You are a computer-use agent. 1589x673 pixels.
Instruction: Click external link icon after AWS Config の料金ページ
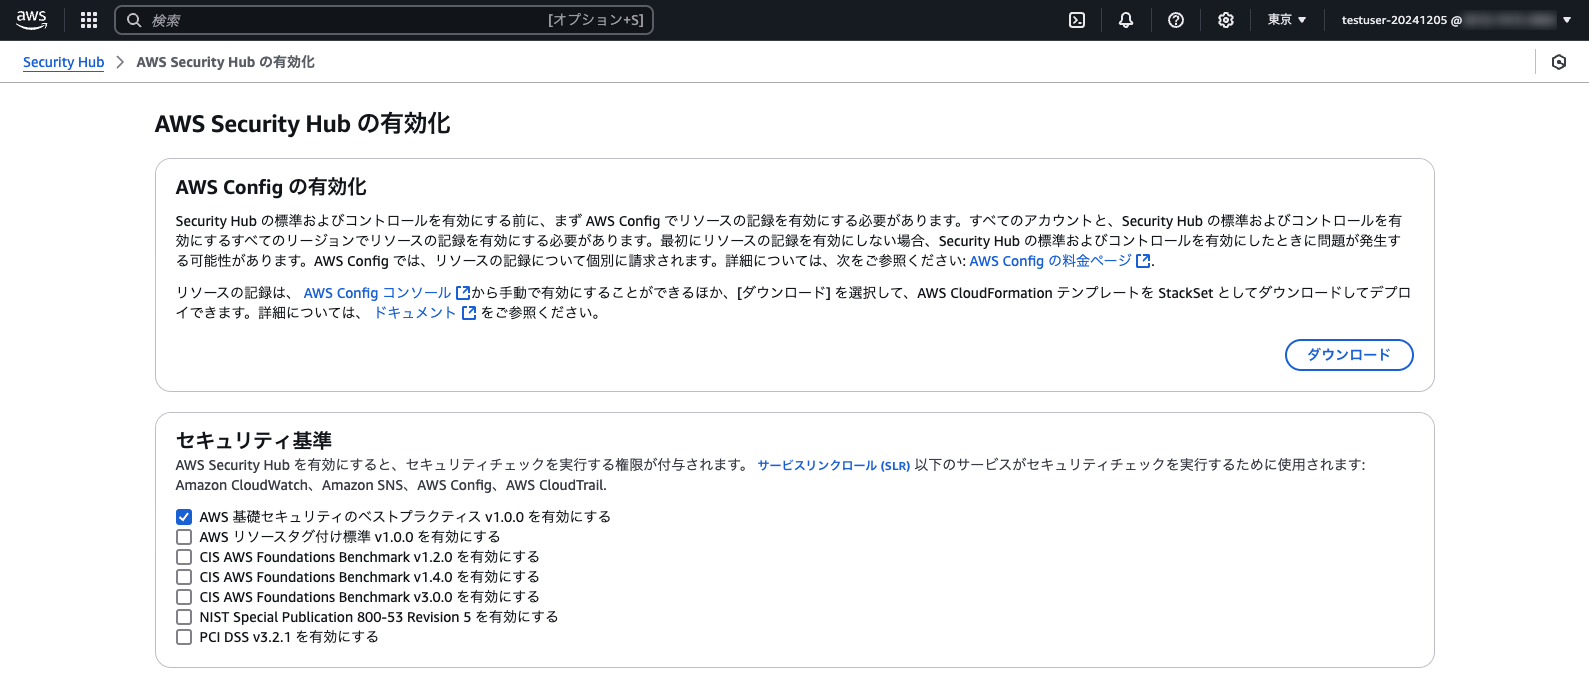click(1143, 261)
